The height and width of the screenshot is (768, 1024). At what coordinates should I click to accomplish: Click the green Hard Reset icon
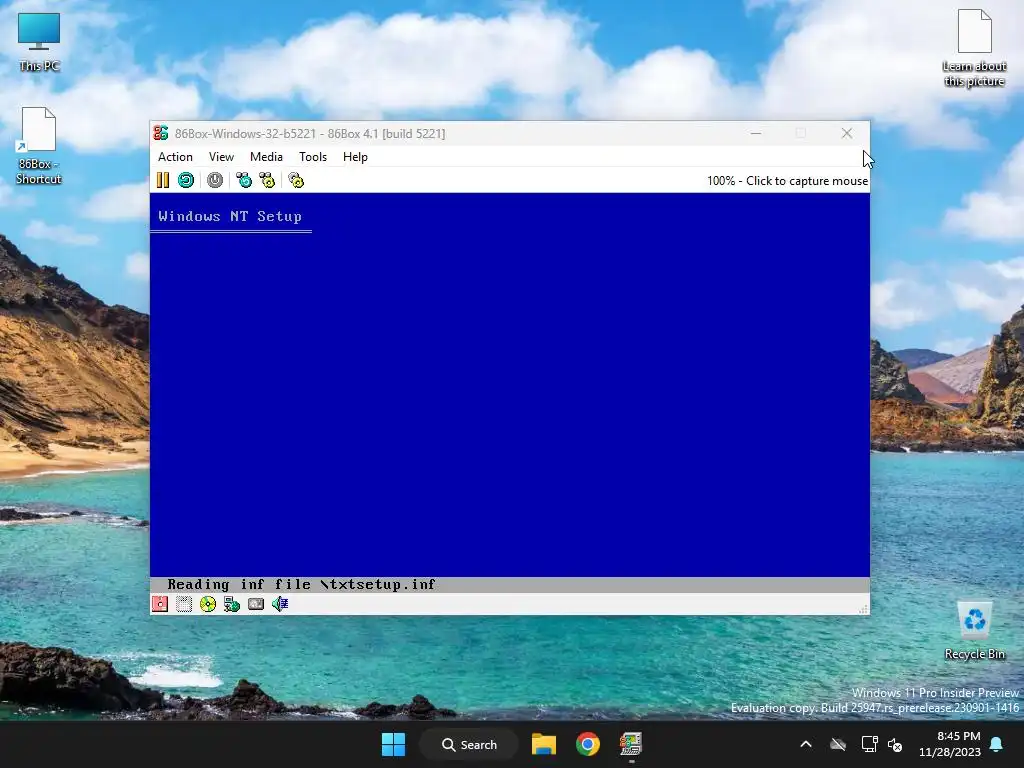coord(186,180)
